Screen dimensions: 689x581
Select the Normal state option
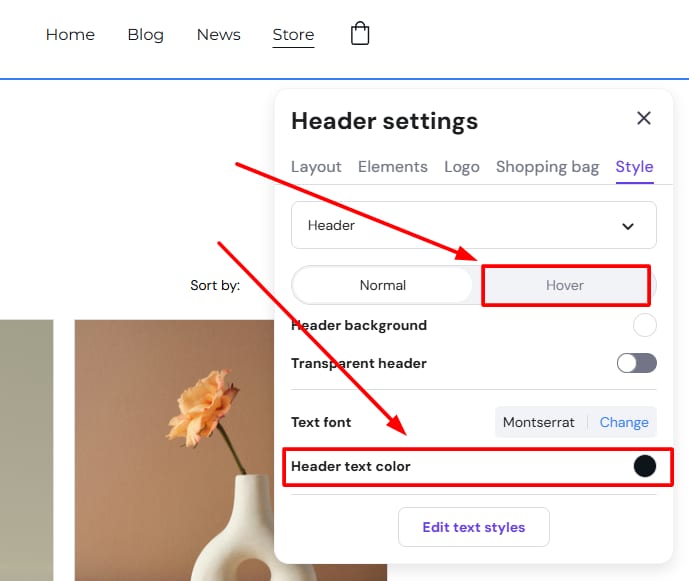coord(382,285)
